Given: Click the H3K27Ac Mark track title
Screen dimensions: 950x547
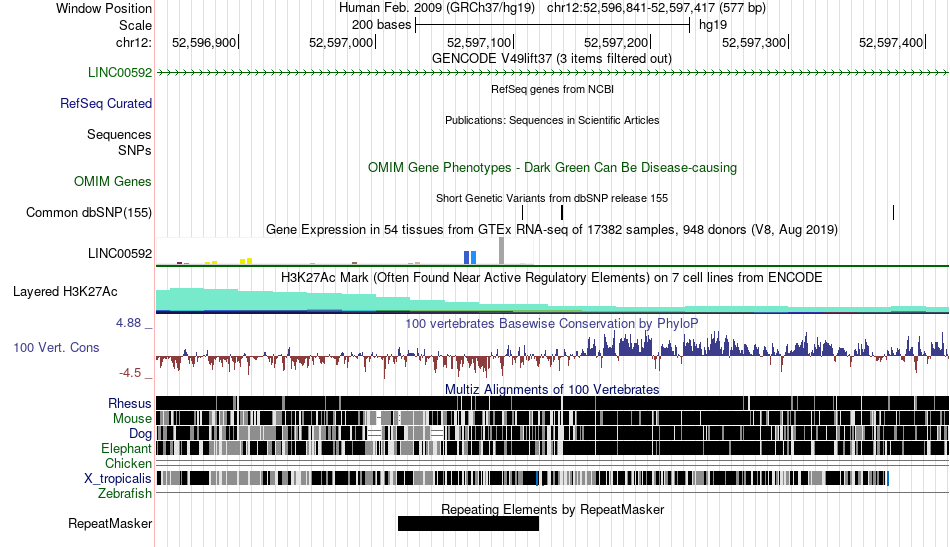Looking at the screenshot, I should point(552,277).
